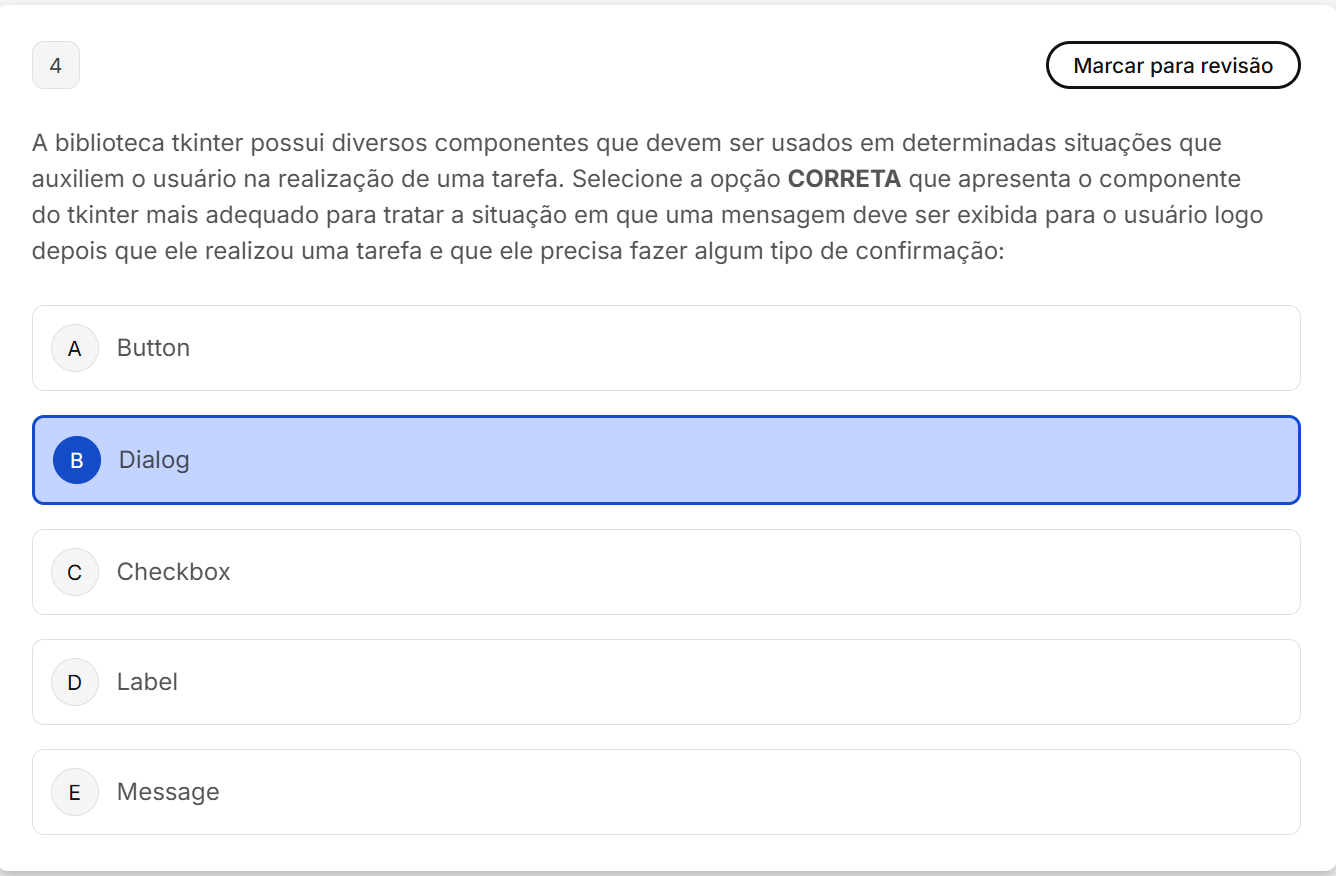The height and width of the screenshot is (876, 1336).
Task: Click the "Dialog" answer text
Action: 154,460
